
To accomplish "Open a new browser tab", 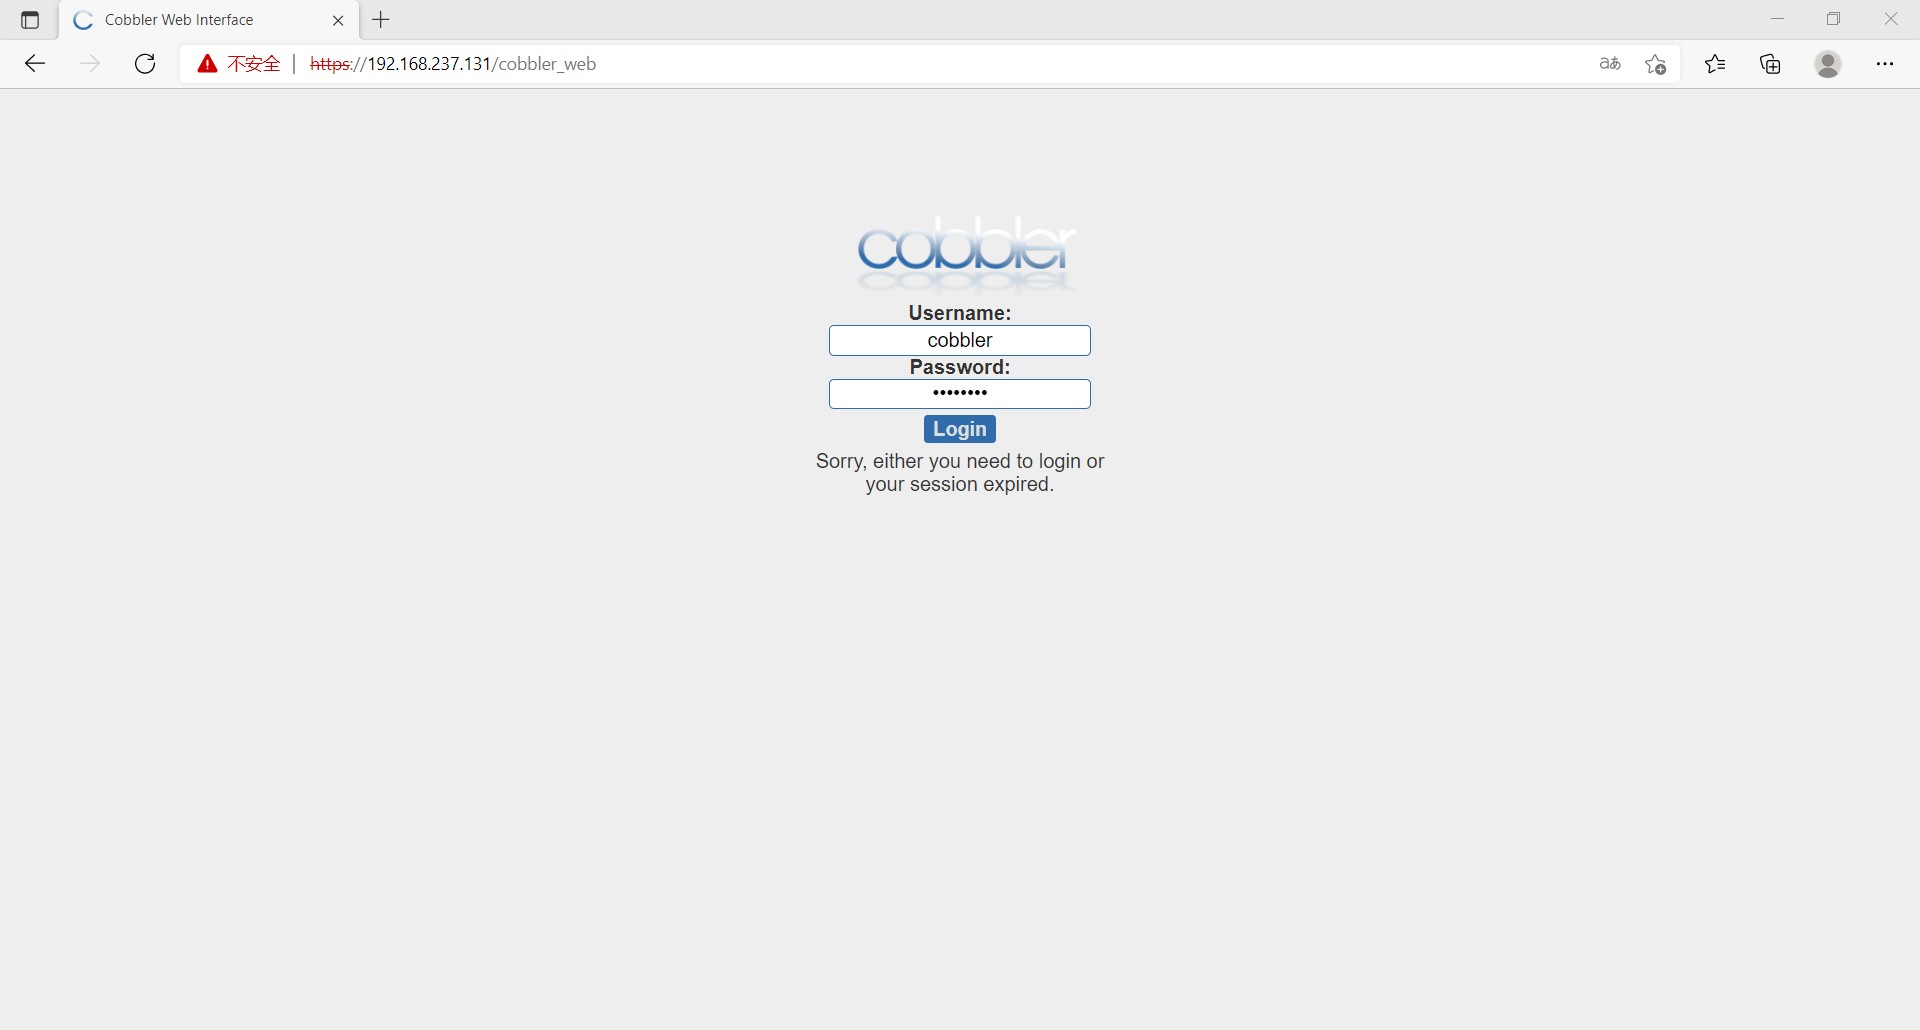I will coord(381,20).
